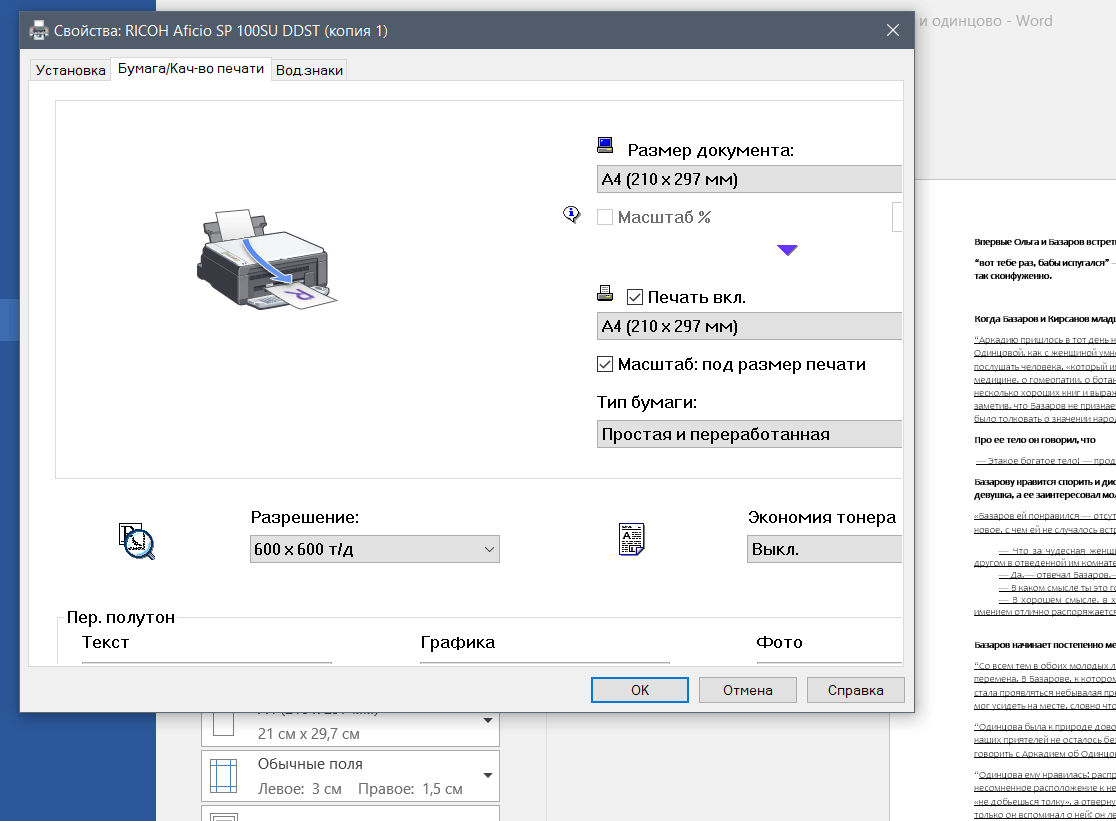Click the margins icon in the Word print pane

point(223,775)
